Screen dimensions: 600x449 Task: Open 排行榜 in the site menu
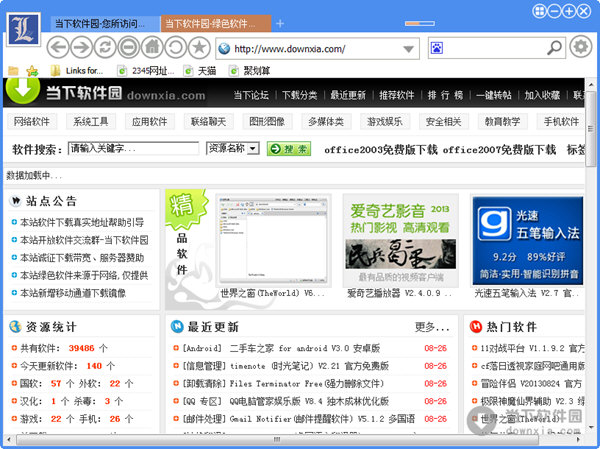[445, 95]
